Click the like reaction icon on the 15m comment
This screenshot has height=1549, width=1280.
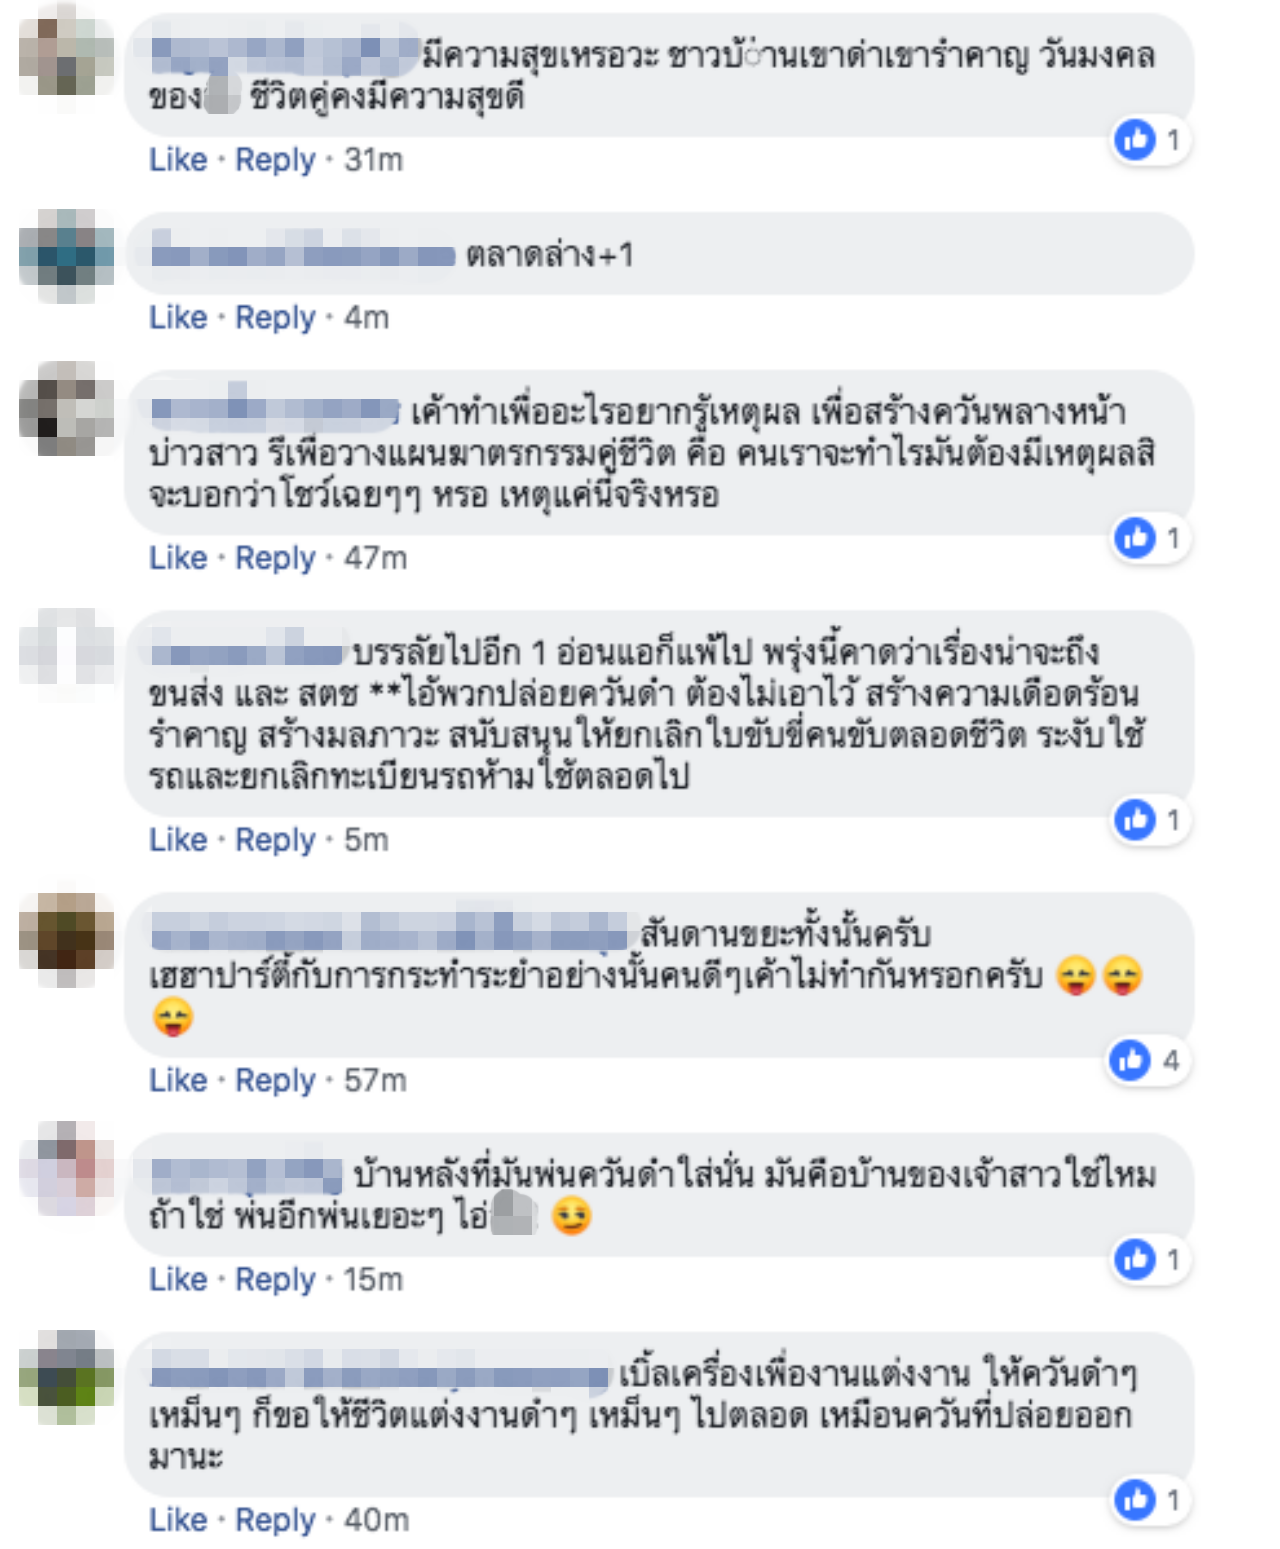[x=1135, y=1260]
